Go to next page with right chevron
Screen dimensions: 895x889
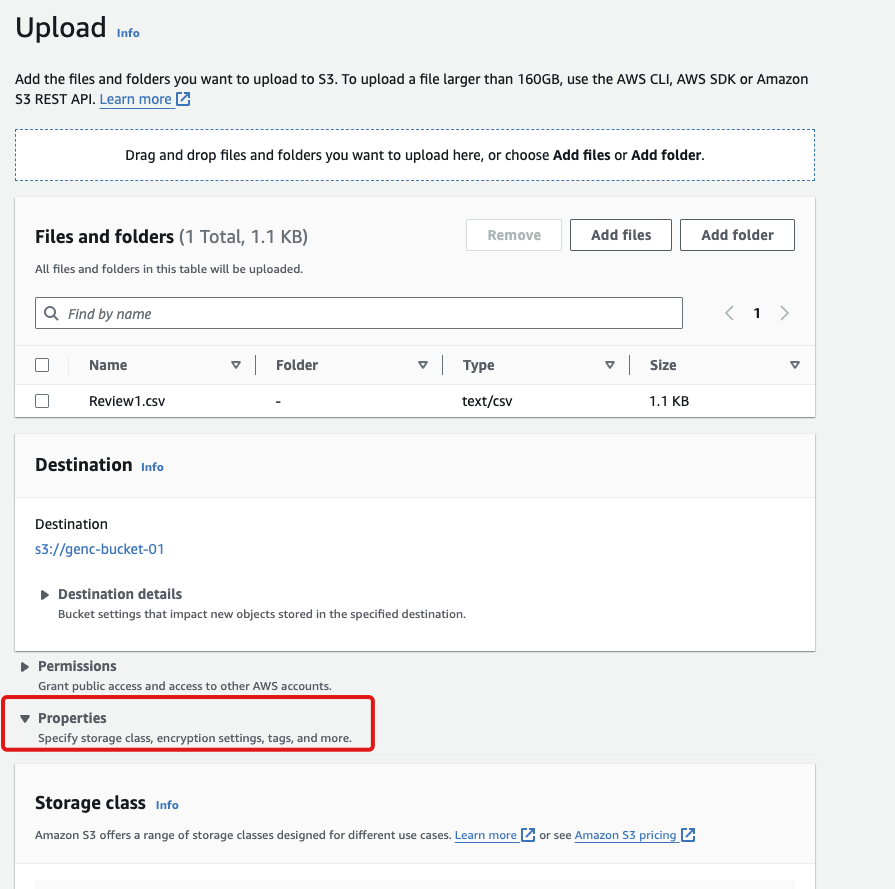pyautogui.click(x=784, y=313)
